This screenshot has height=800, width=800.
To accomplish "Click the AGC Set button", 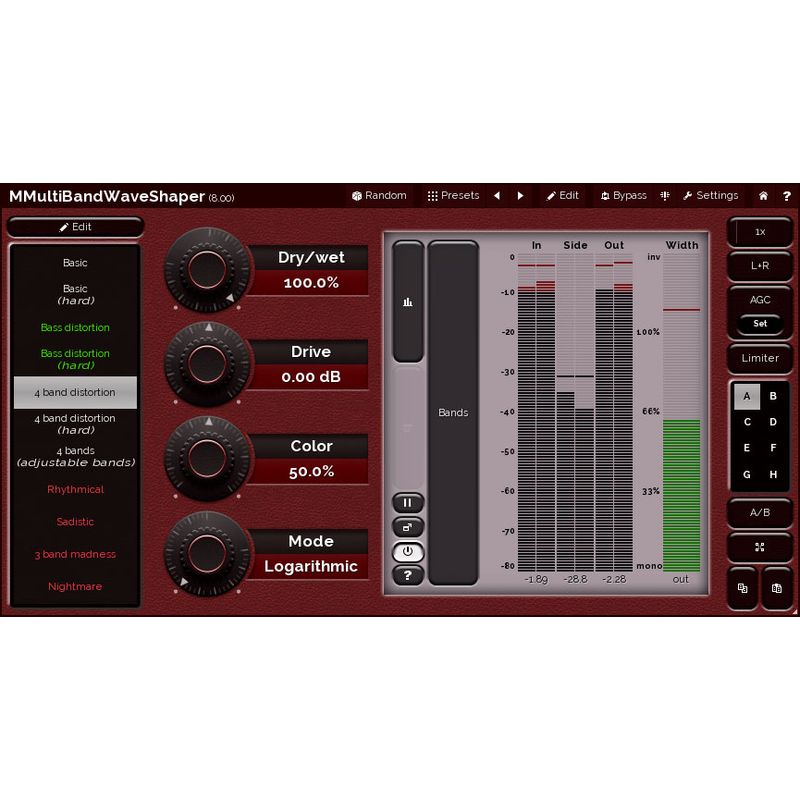I will click(x=760, y=323).
